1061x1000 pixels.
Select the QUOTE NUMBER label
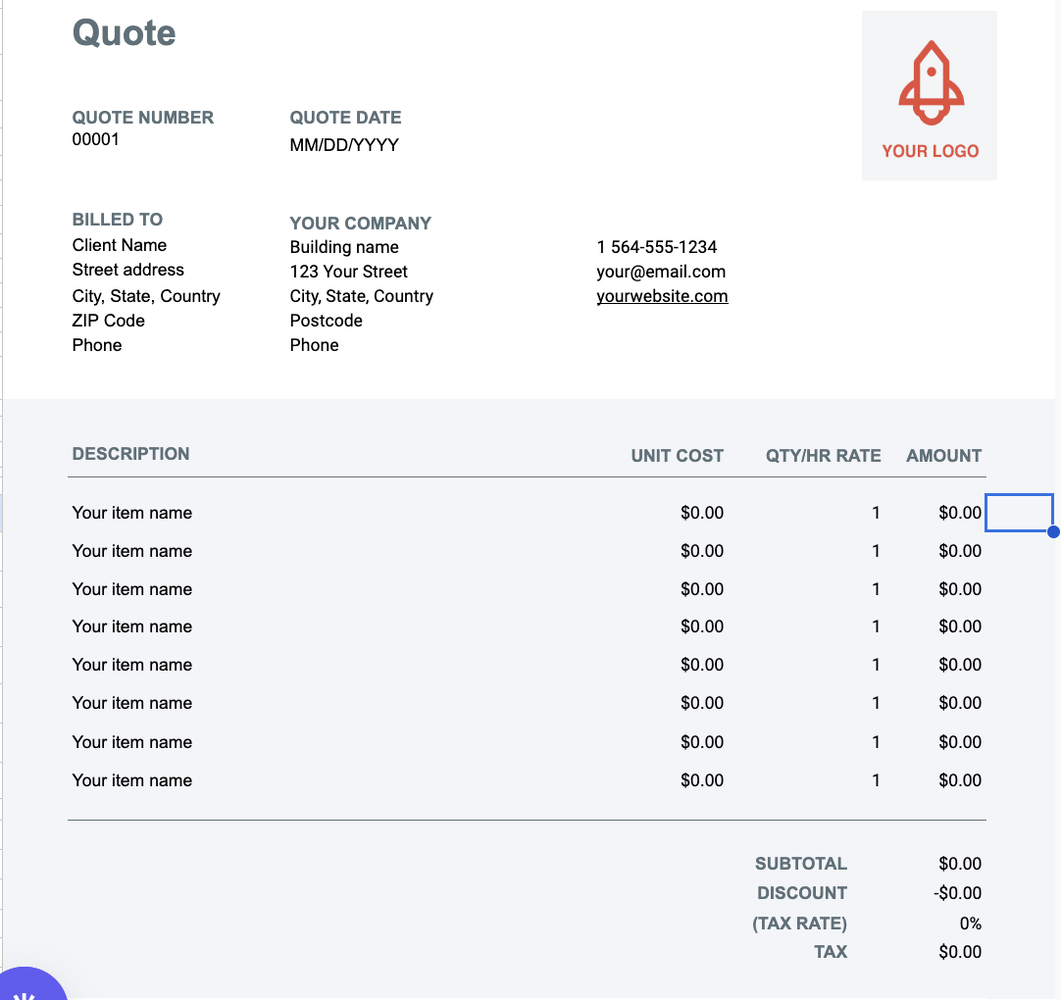pyautogui.click(x=143, y=118)
